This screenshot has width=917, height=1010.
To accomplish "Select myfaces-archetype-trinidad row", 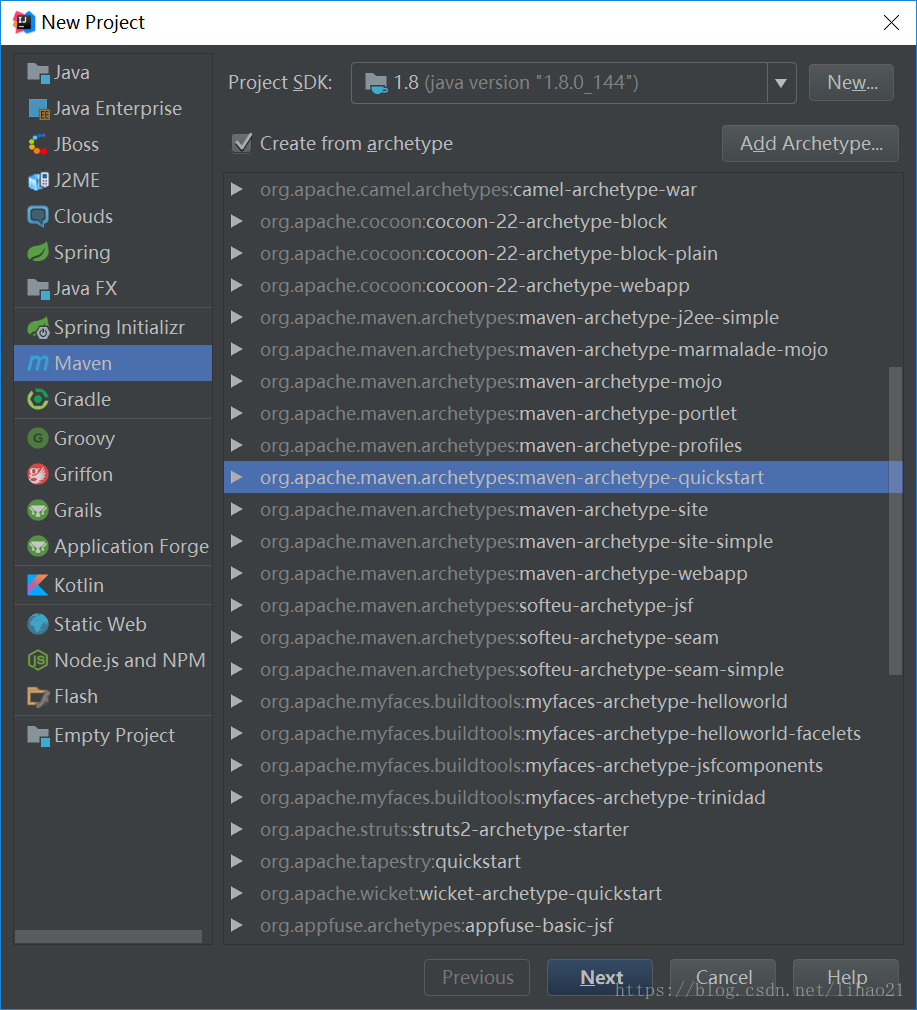I will tap(563, 797).
